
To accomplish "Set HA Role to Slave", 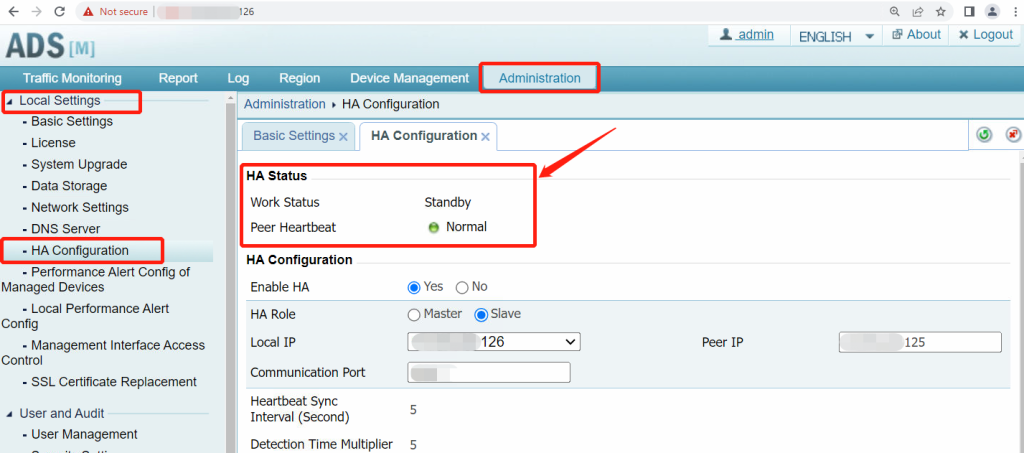I will pyautogui.click(x=481, y=315).
